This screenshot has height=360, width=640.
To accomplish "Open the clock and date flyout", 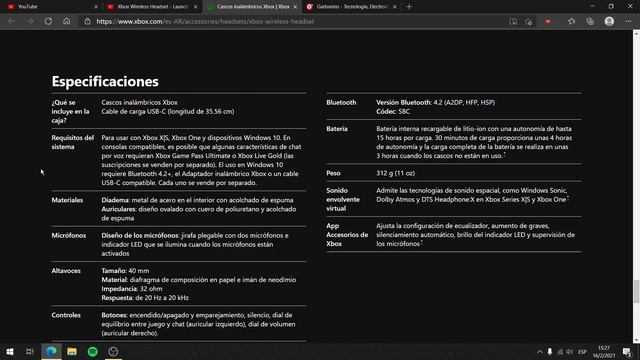I will click(604, 351).
